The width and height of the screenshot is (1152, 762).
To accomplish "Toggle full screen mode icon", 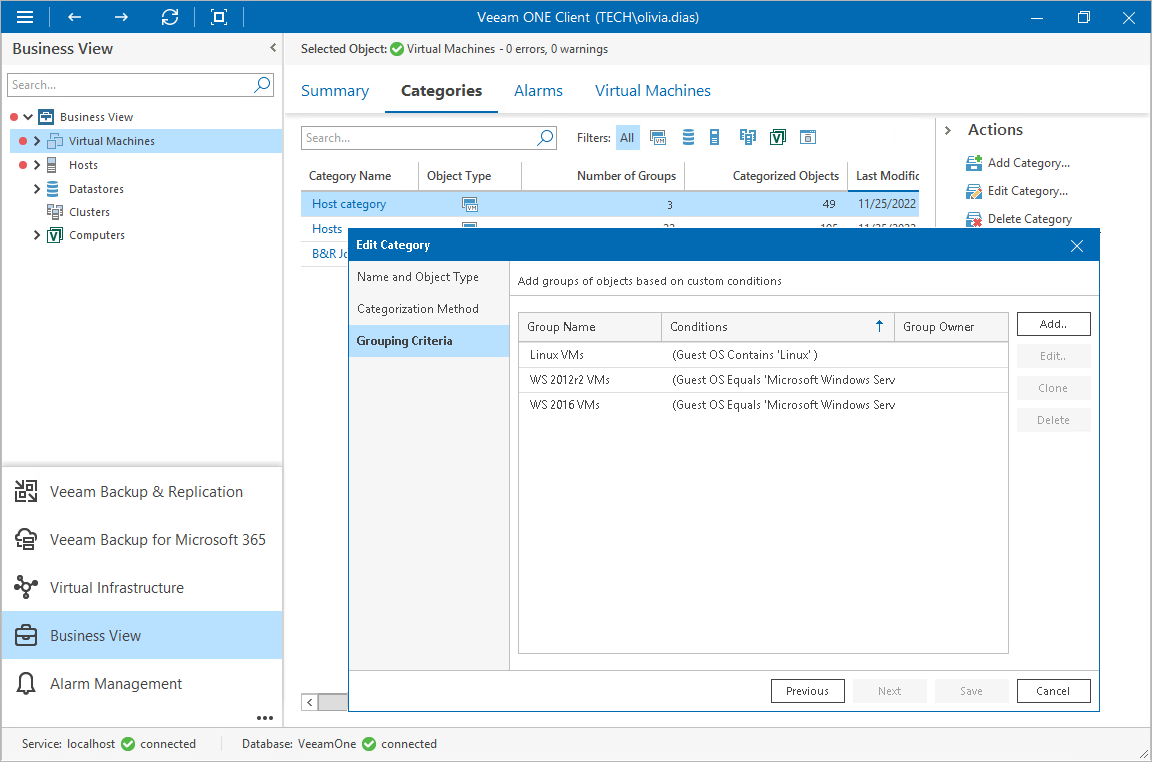I will pyautogui.click(x=219, y=17).
